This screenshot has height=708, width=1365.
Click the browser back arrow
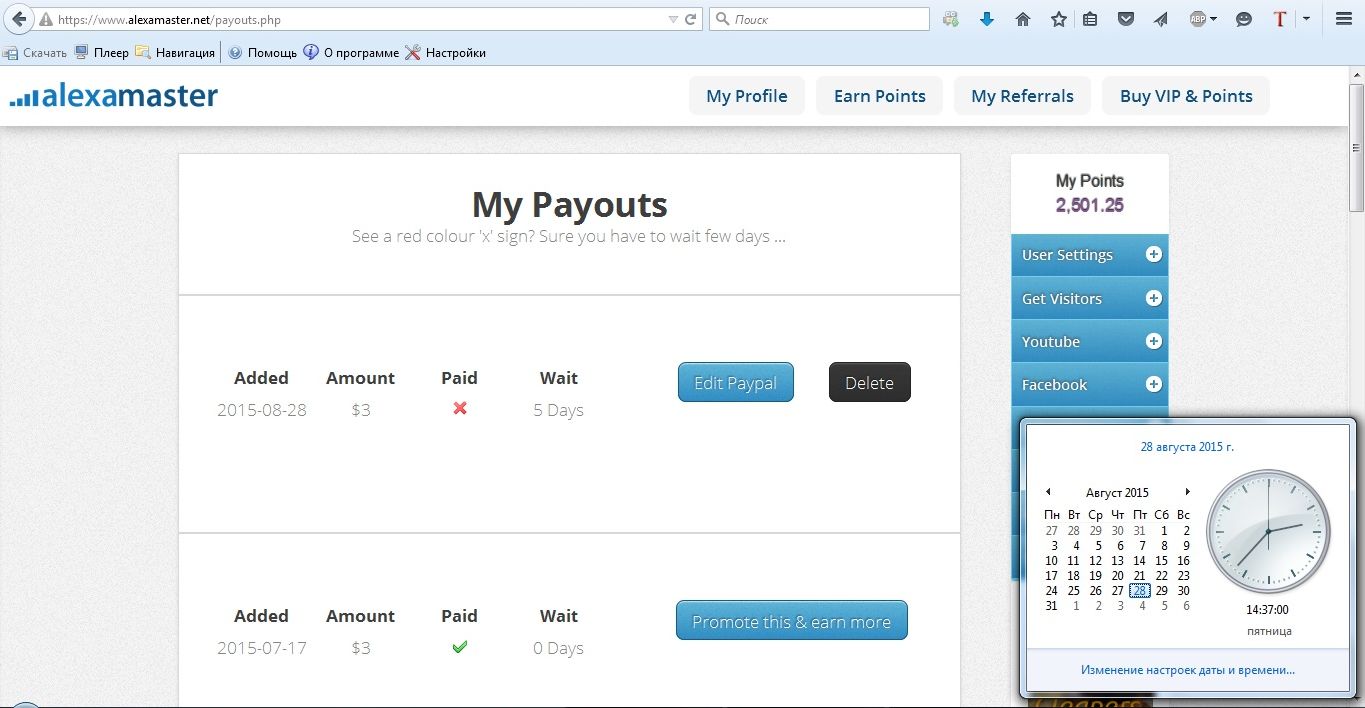19,19
